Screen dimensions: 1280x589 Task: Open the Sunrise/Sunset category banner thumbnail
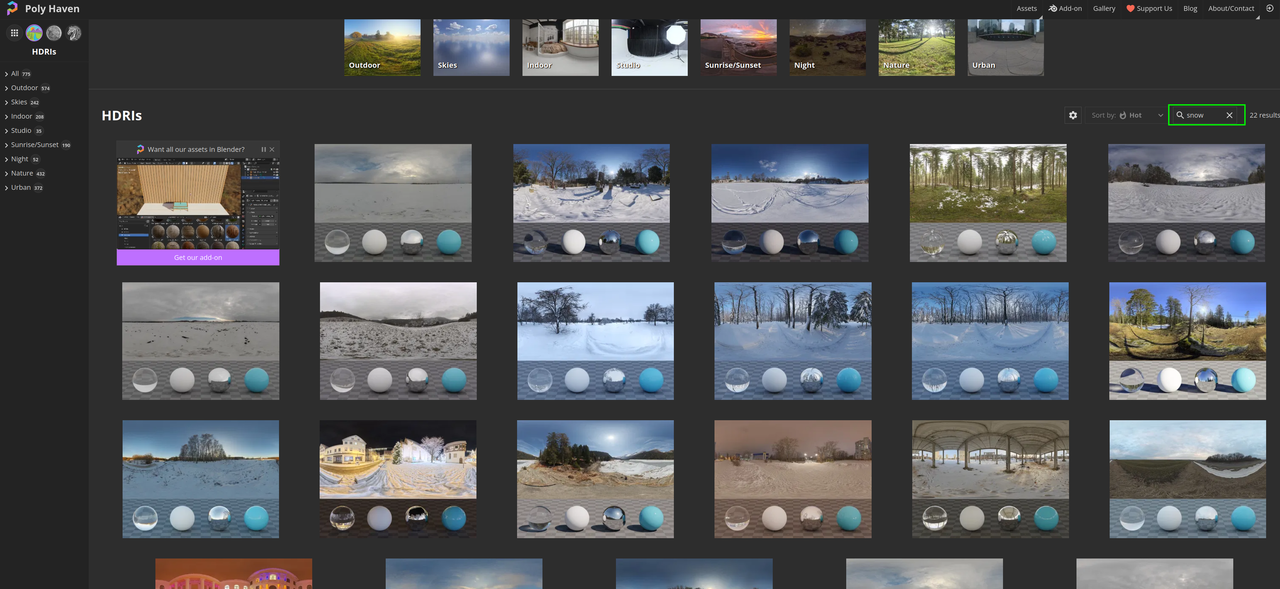coord(739,47)
